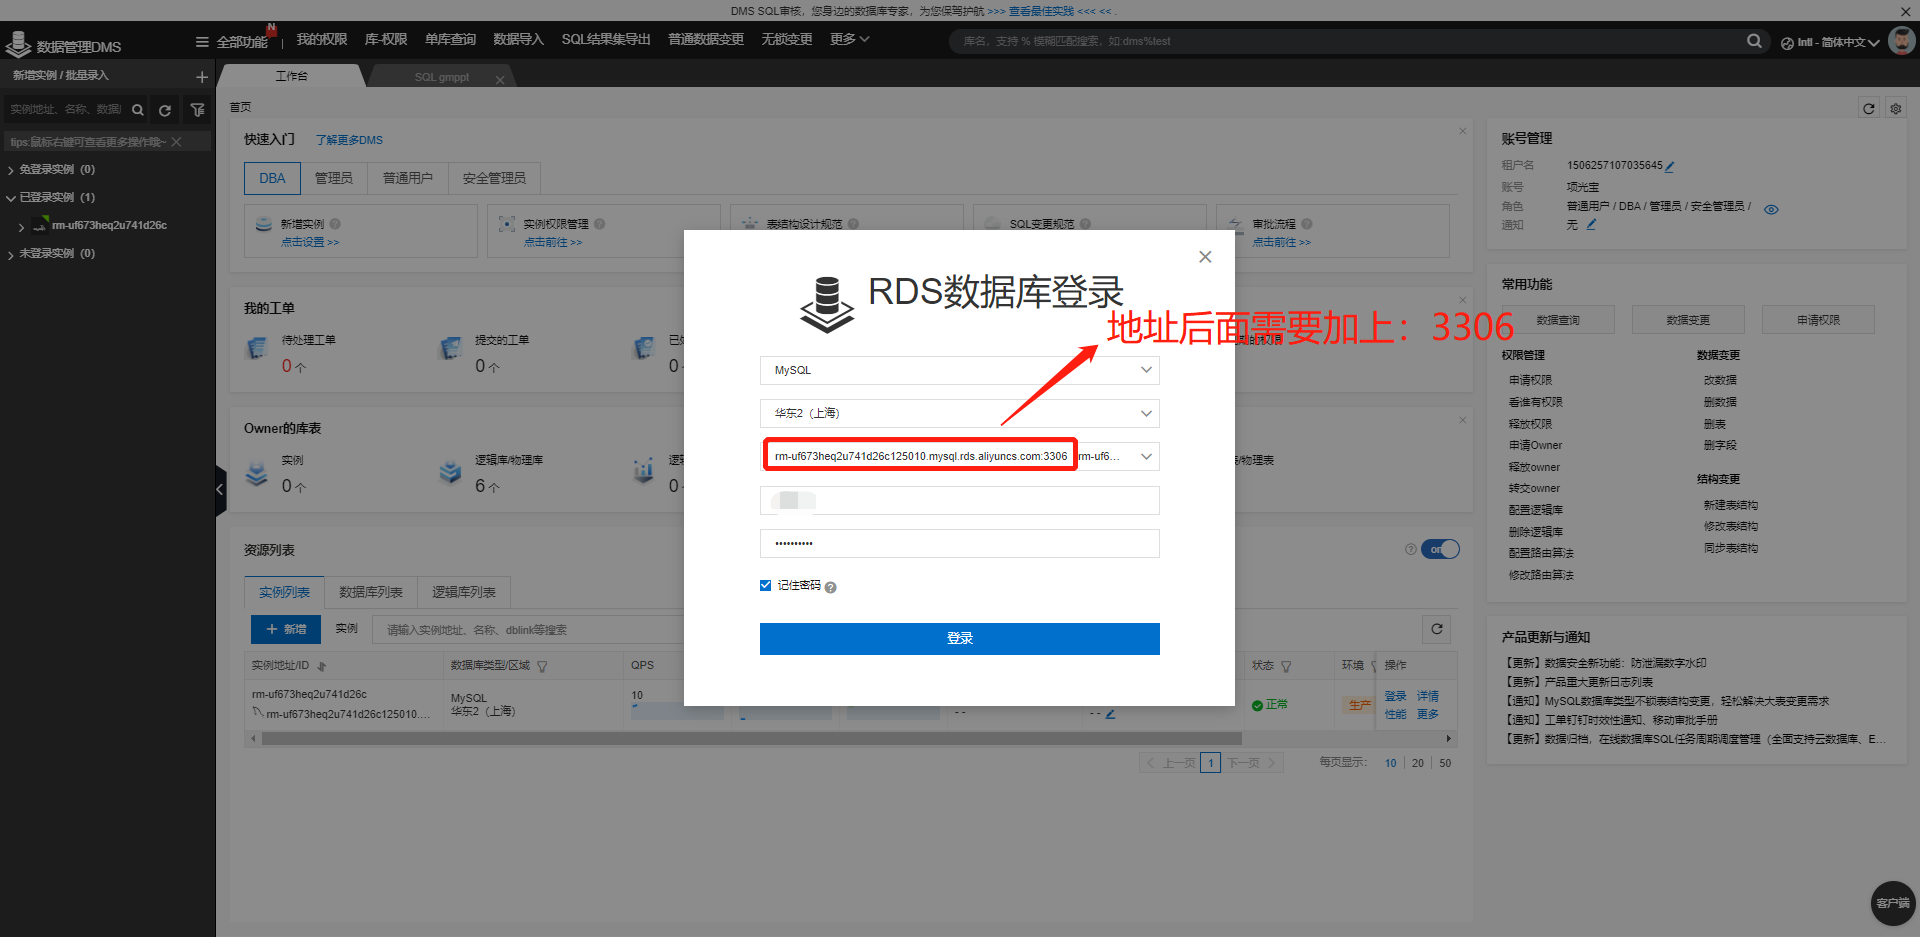Switch to 数据库列表 tab

tap(371, 592)
